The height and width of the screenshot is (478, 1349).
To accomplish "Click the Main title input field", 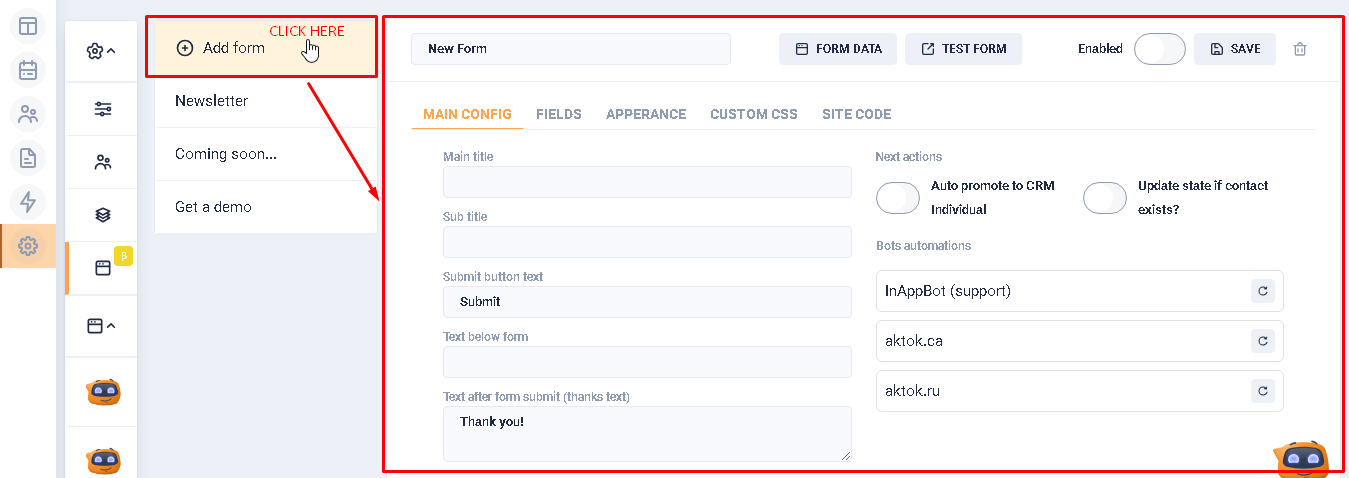I will [x=647, y=182].
